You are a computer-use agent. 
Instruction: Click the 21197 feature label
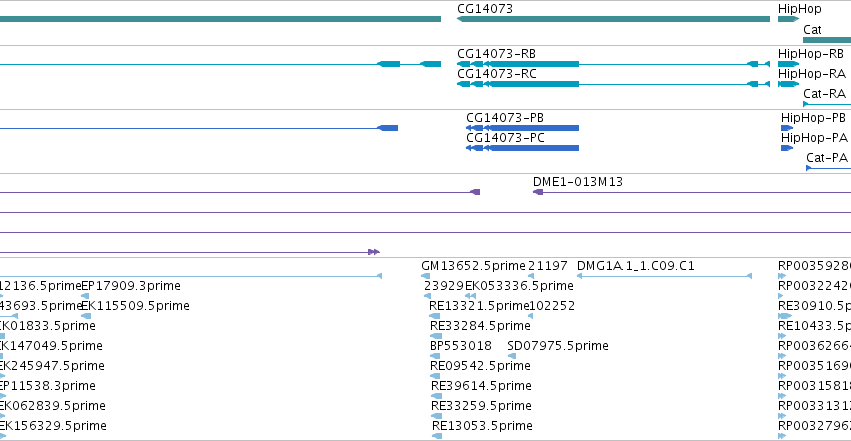click(548, 266)
